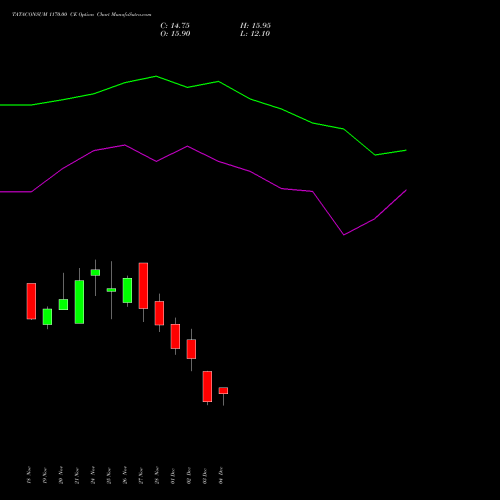
Task: Click the 19 Nov date label
Action: (45, 475)
